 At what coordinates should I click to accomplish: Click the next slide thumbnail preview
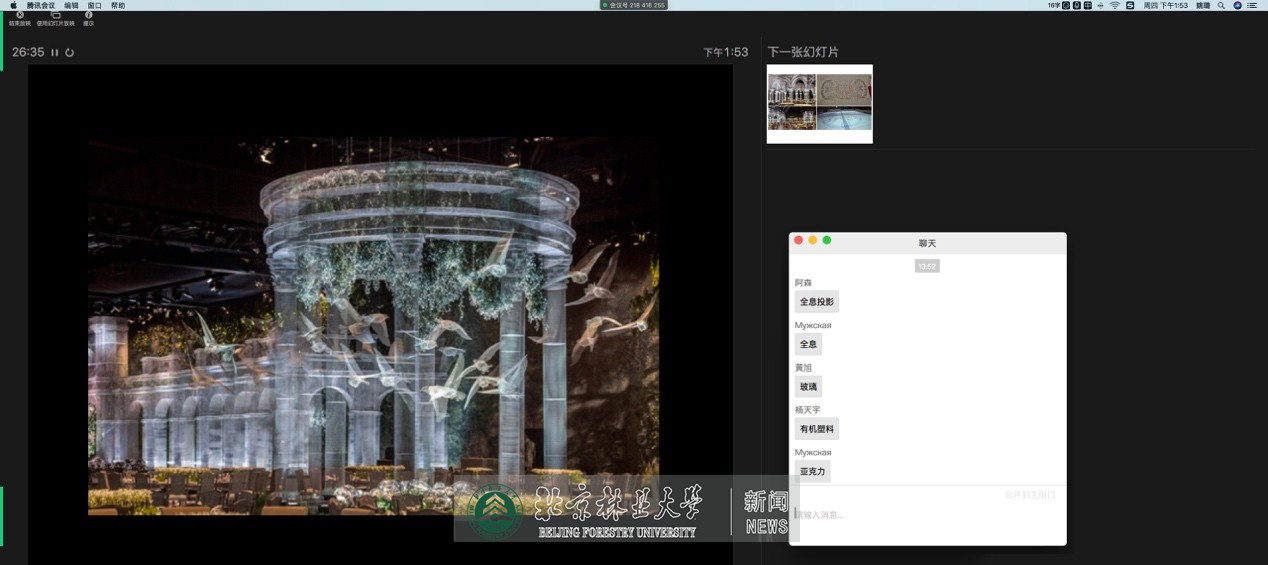coord(819,103)
